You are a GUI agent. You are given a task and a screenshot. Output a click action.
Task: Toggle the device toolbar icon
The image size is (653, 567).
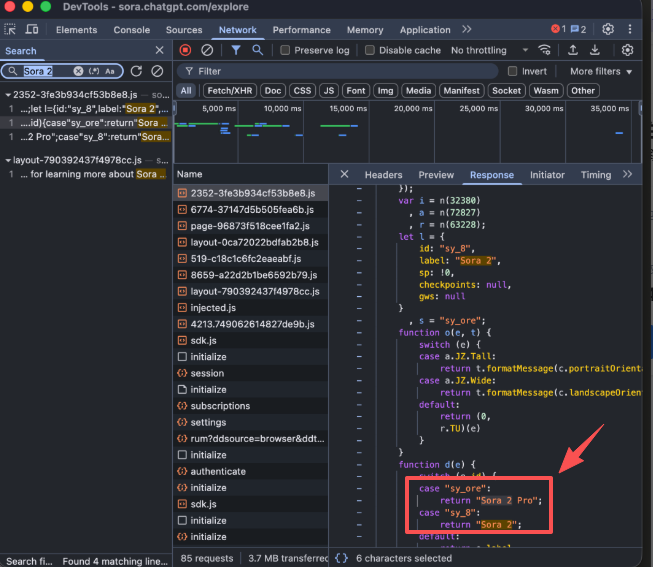(x=33, y=30)
